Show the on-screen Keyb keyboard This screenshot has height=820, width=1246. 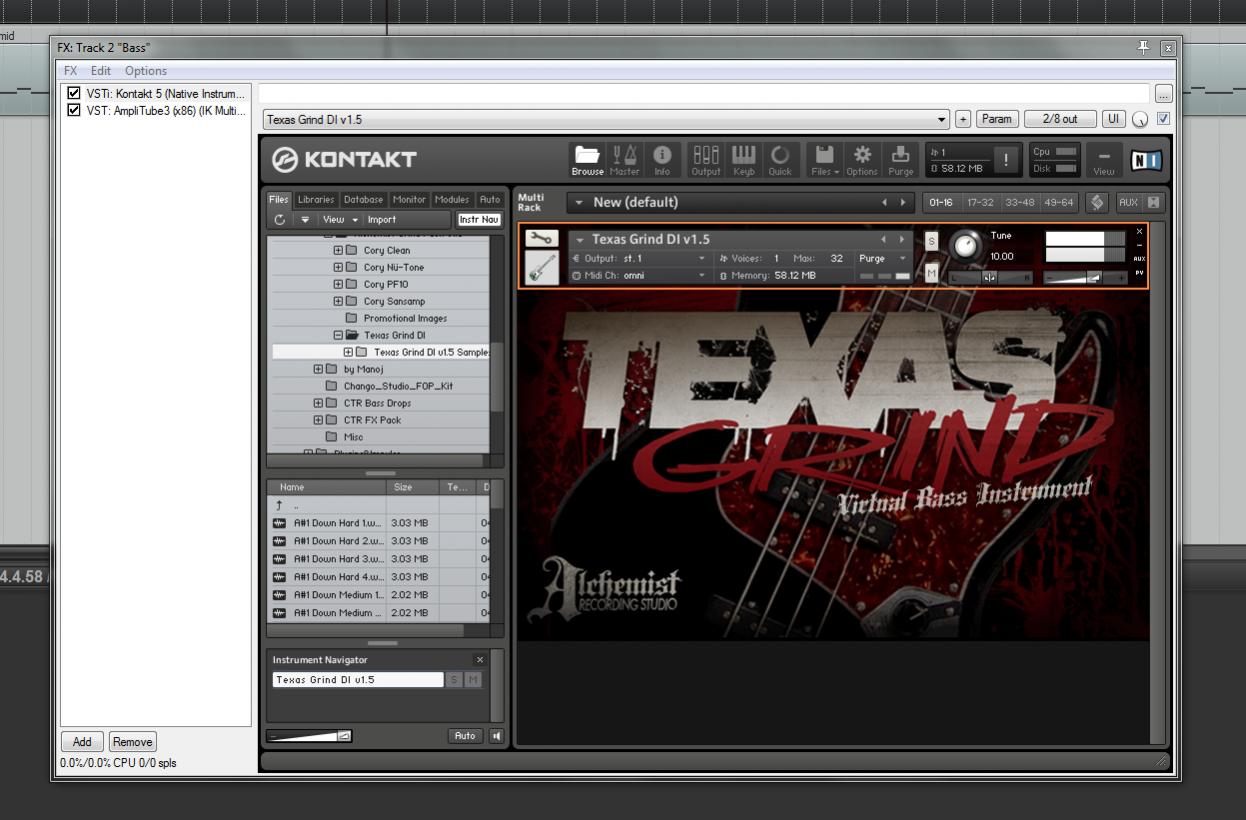coord(744,159)
